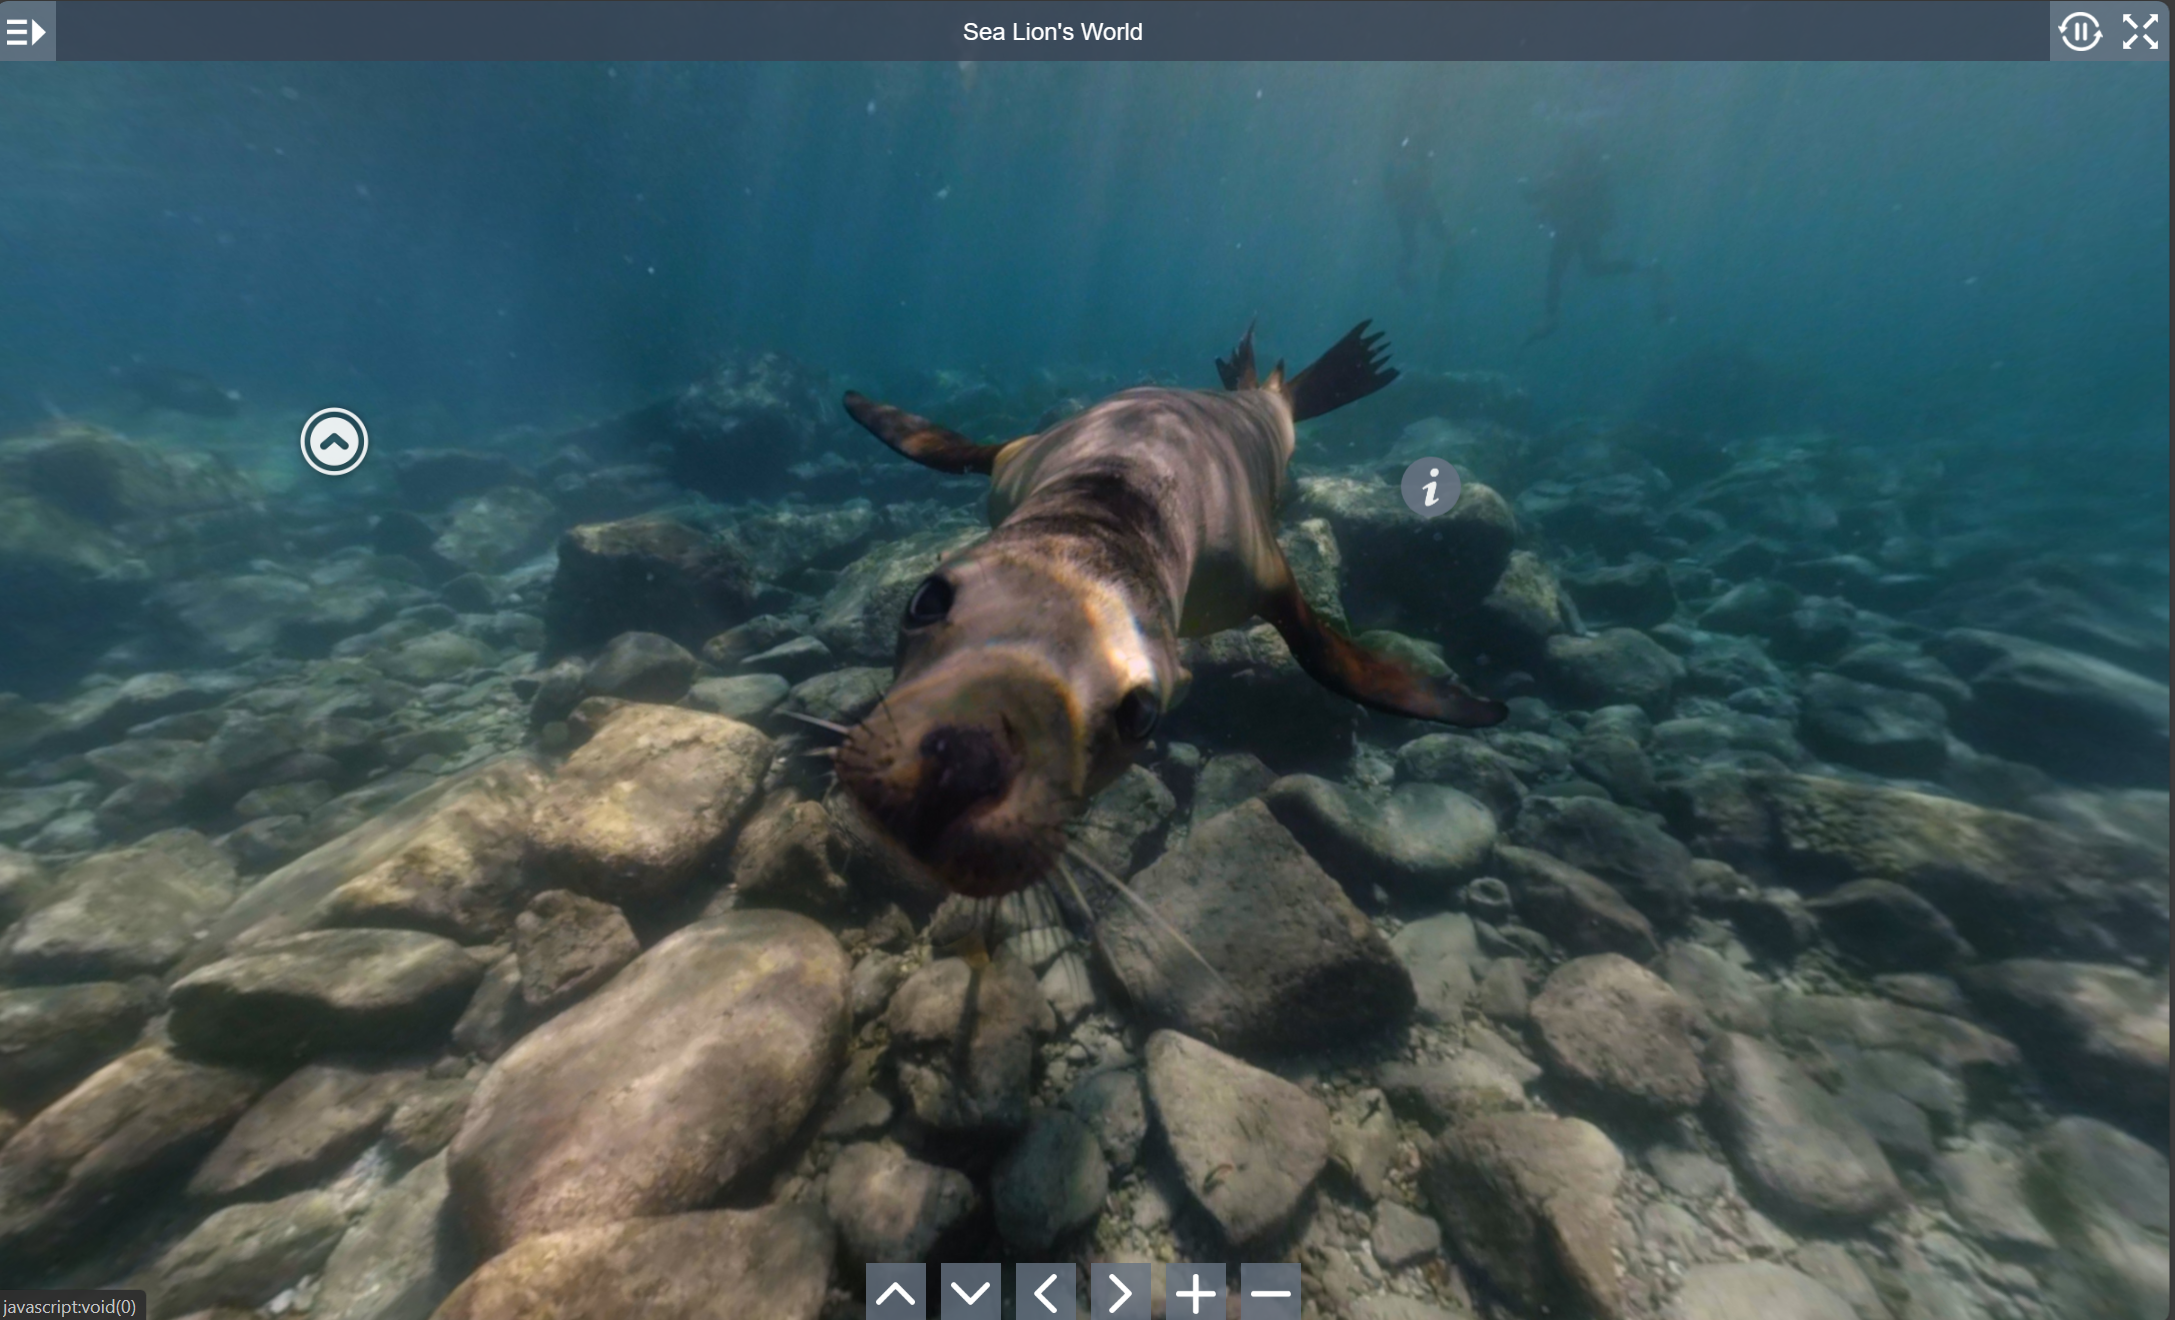Click the Sea Lion's World title
The height and width of the screenshot is (1320, 2175).
[x=1052, y=32]
